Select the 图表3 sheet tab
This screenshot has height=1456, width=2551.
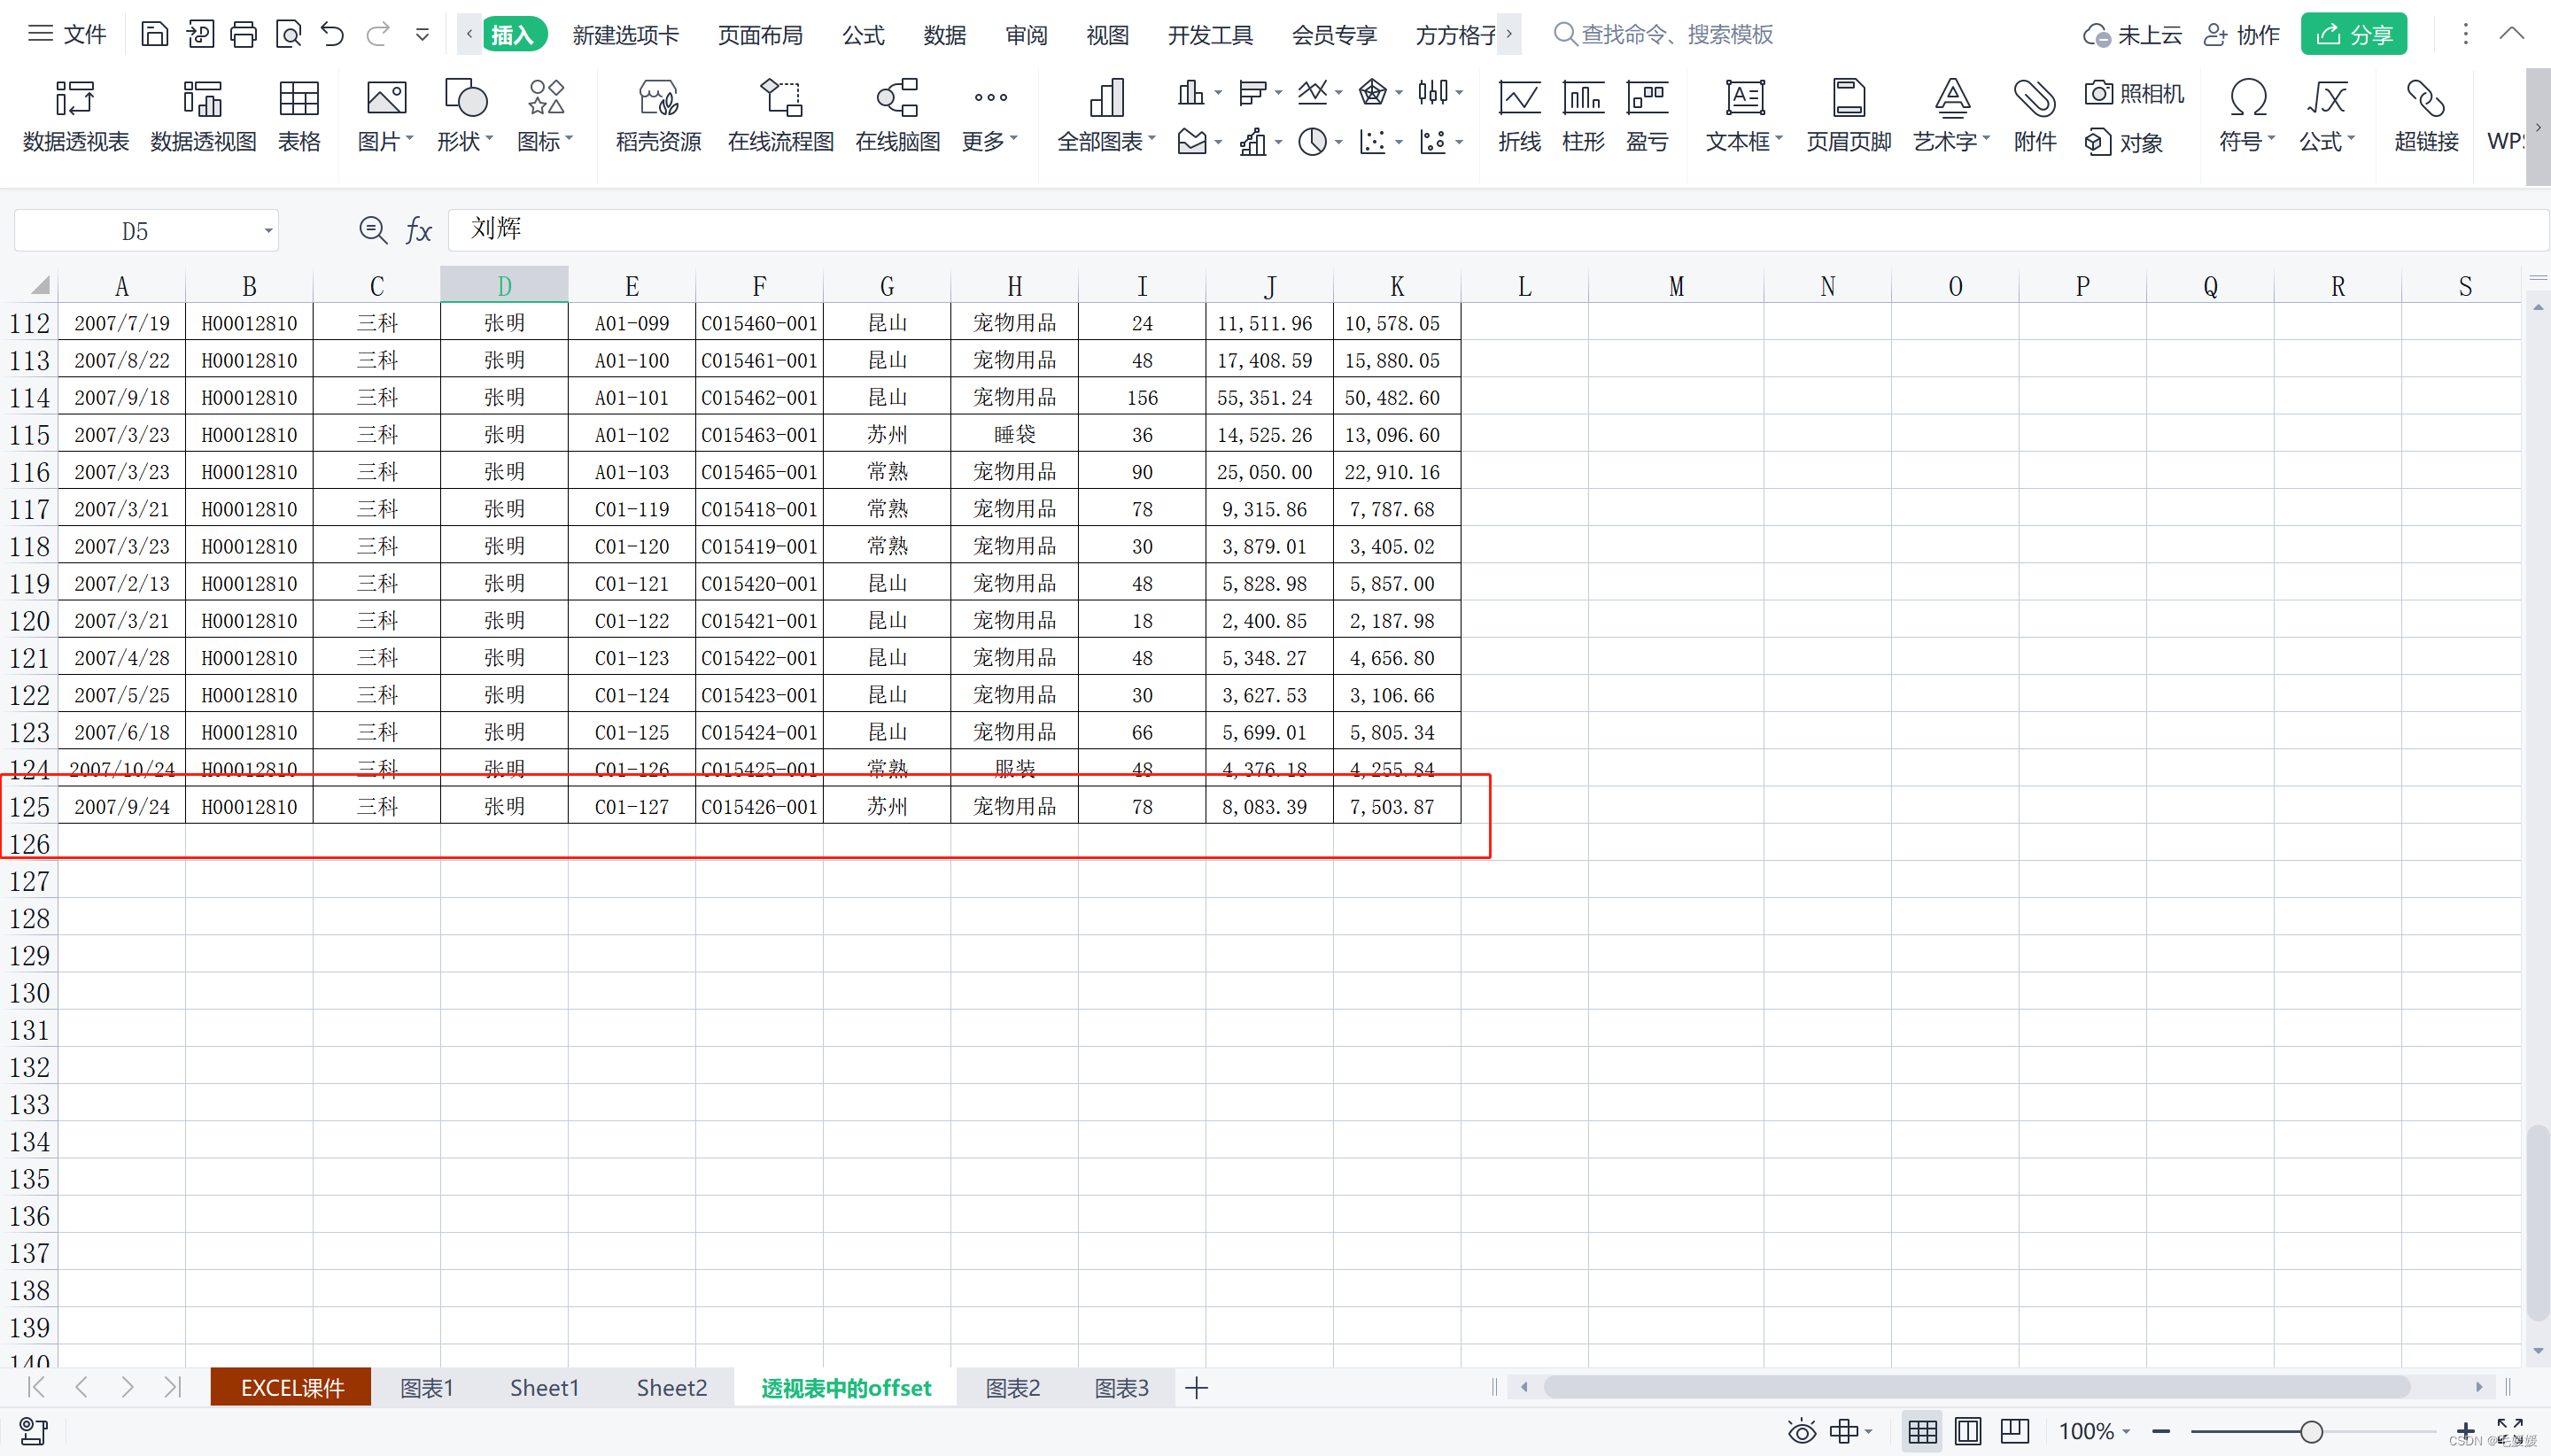click(x=1121, y=1387)
